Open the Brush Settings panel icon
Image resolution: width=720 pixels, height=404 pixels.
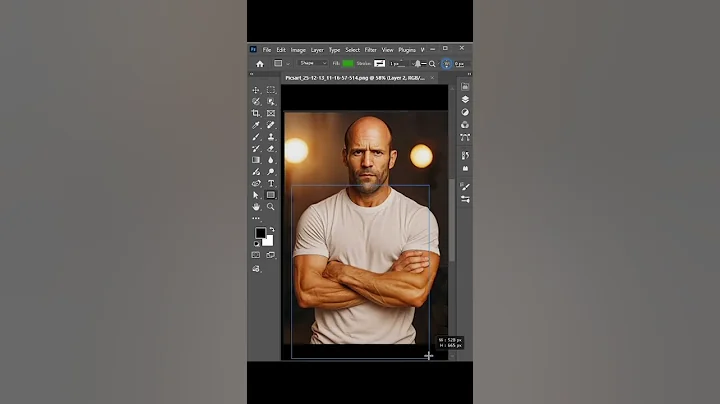click(x=465, y=186)
